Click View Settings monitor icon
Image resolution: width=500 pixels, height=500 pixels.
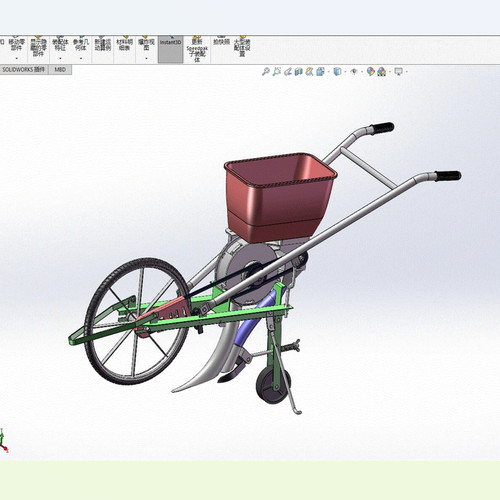pos(398,71)
